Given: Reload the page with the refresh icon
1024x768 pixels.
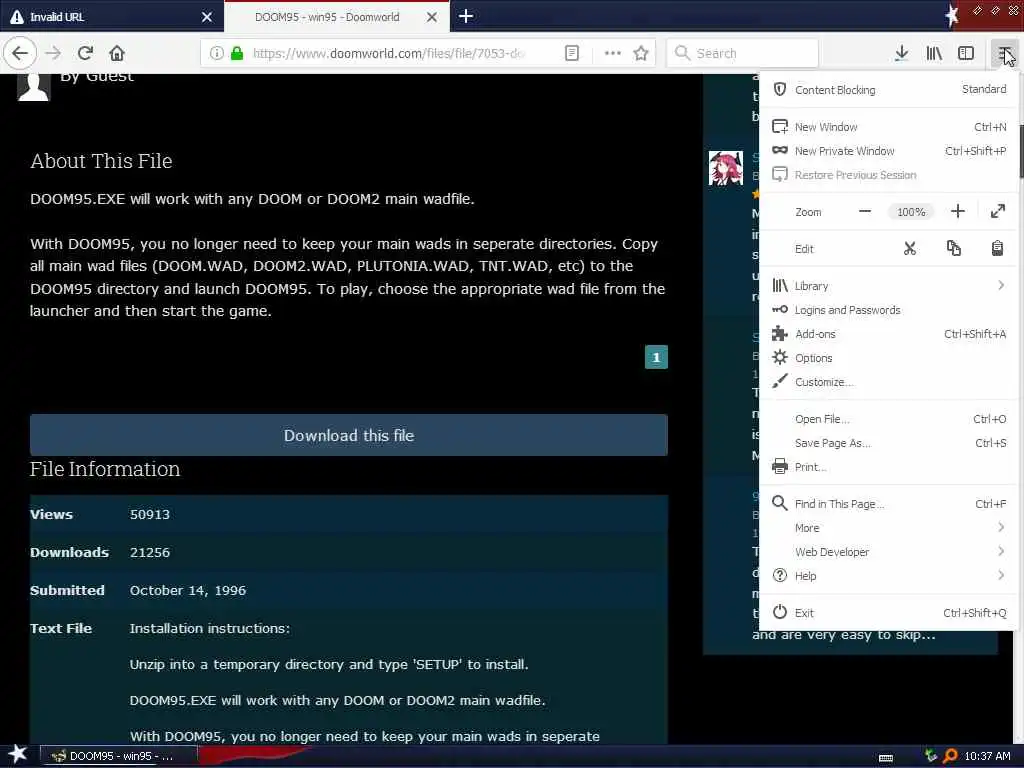Looking at the screenshot, I should coord(86,53).
